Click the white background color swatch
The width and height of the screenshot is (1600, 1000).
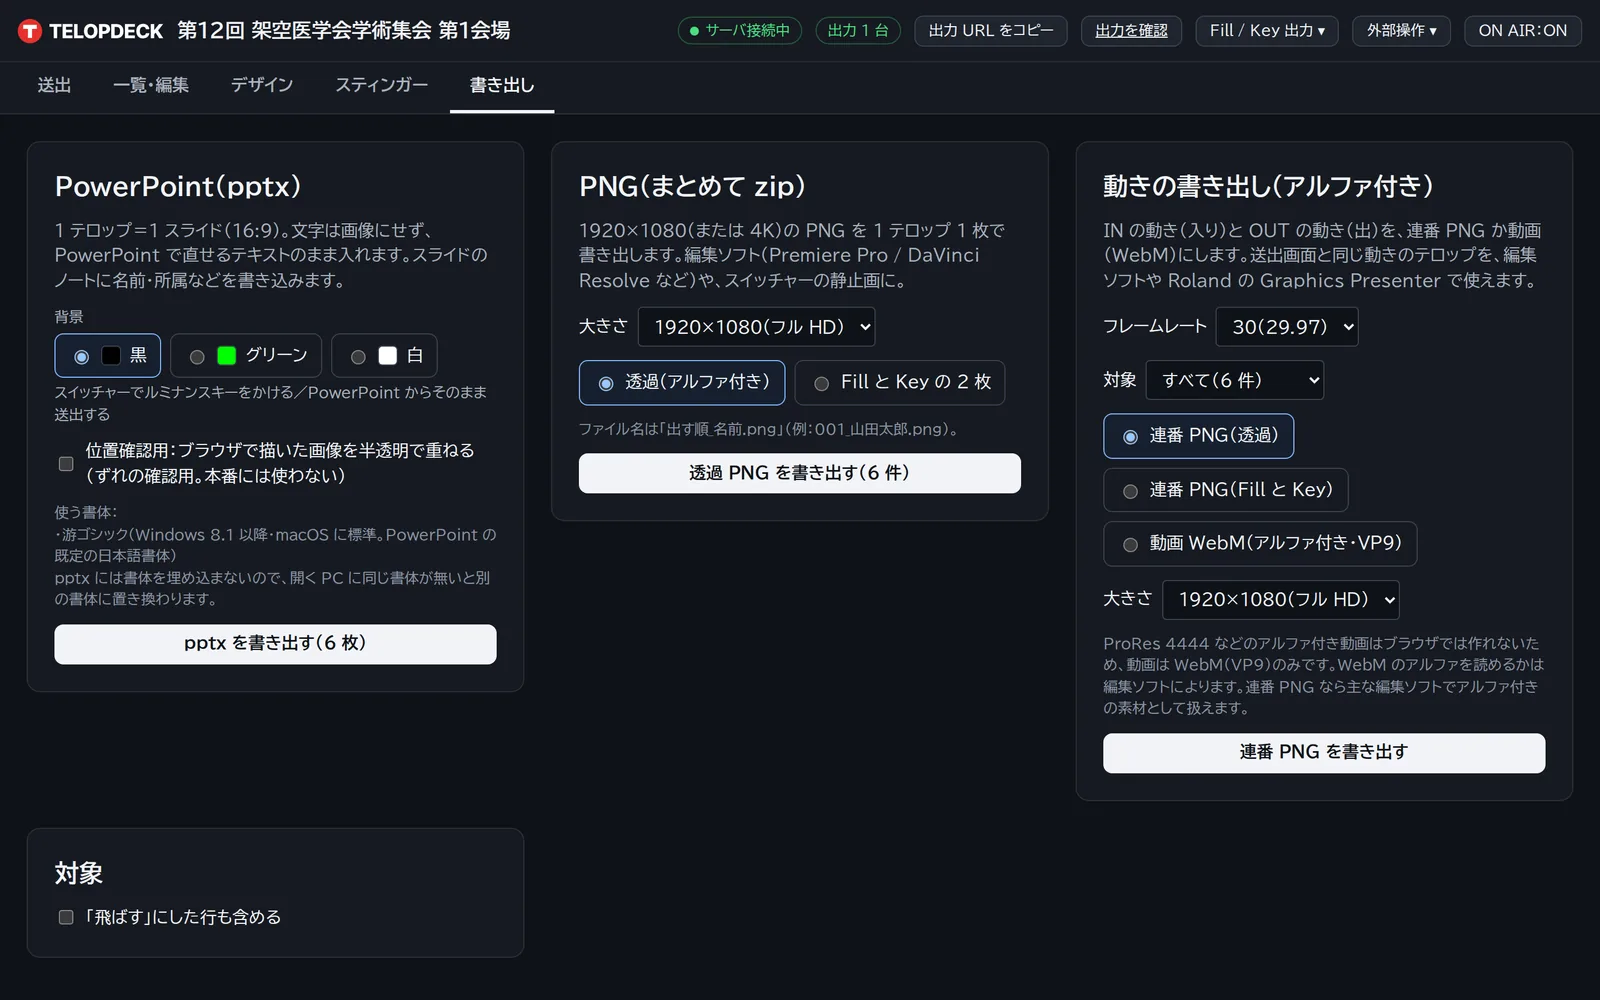[x=388, y=356]
